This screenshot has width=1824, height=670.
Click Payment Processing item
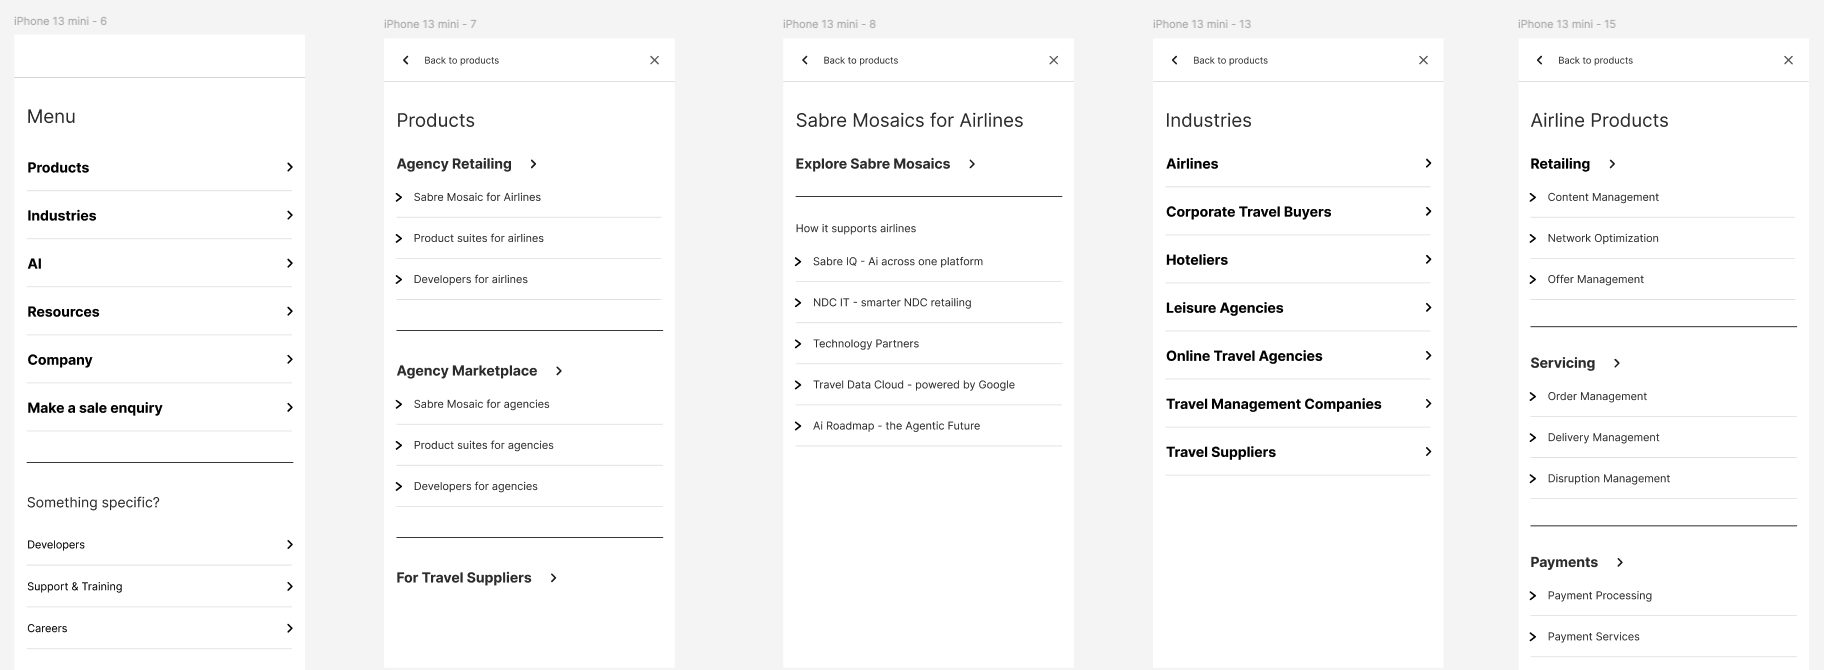(1600, 595)
